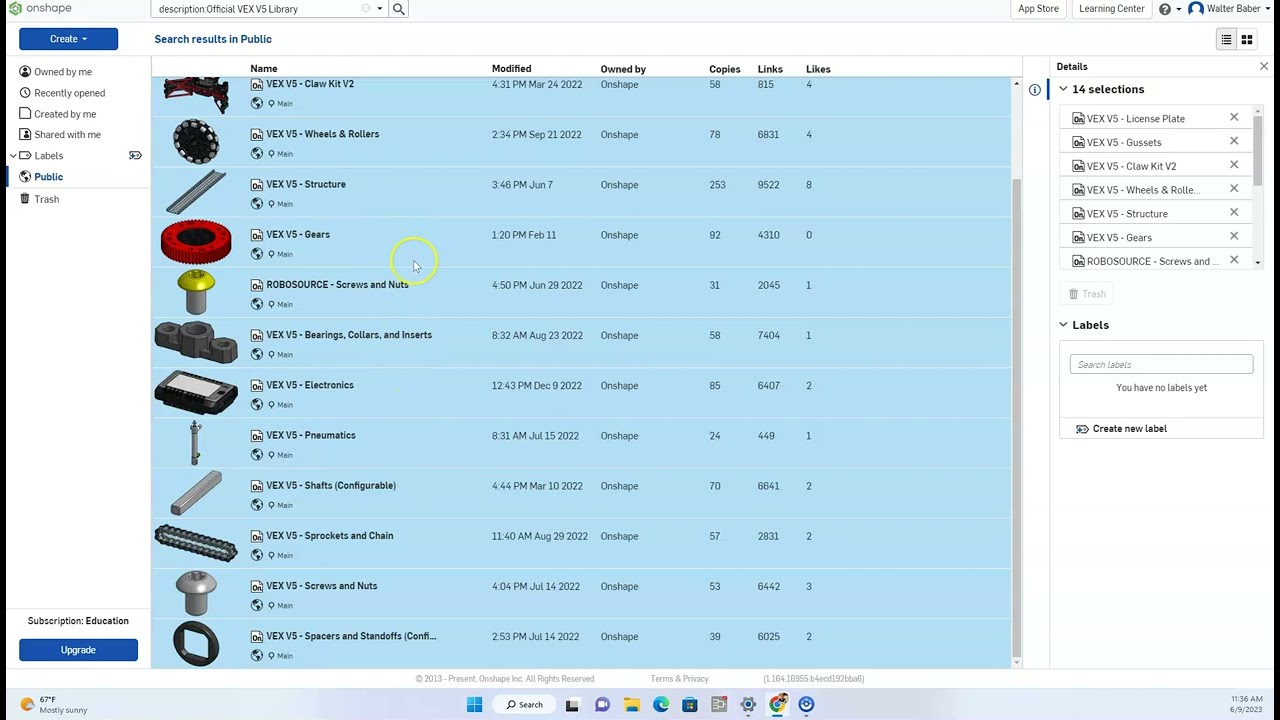
Task: Open VEX V5 - Wheels & Rollers document
Action: pos(322,134)
